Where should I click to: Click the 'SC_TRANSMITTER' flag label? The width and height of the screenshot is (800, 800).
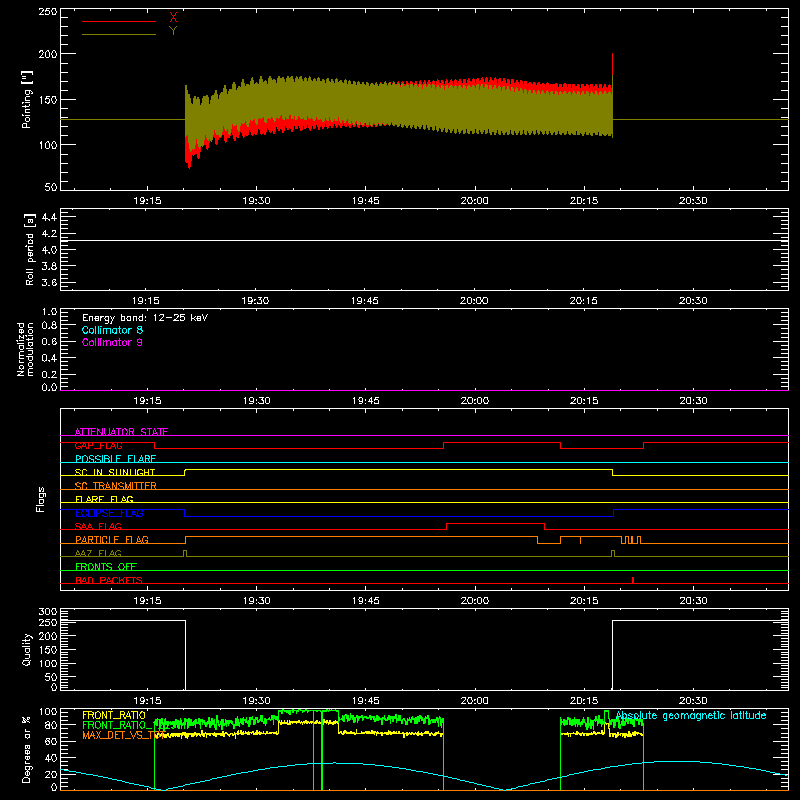pos(115,486)
